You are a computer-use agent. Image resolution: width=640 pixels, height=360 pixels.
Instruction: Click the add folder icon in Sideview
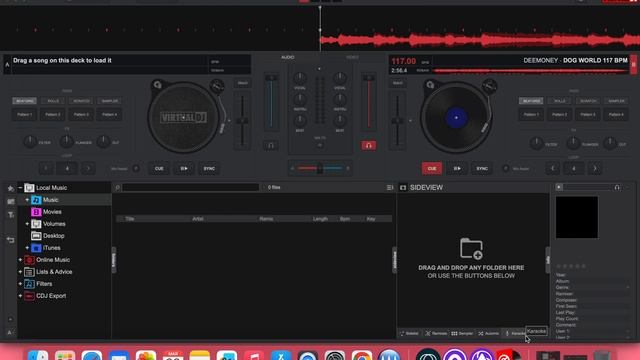pos(471,249)
